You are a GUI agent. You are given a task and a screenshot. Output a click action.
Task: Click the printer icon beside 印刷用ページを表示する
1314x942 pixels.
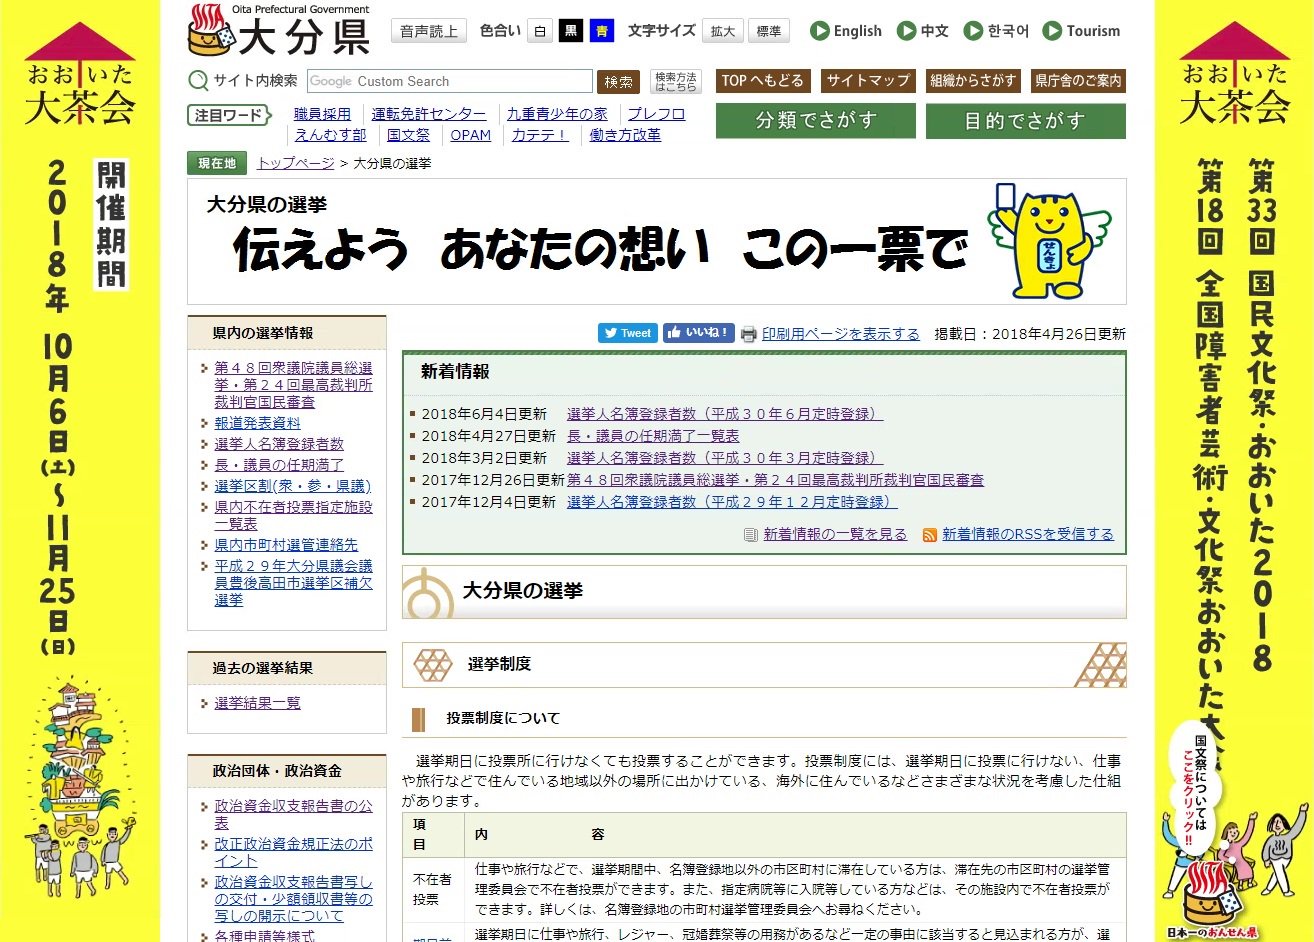[747, 334]
